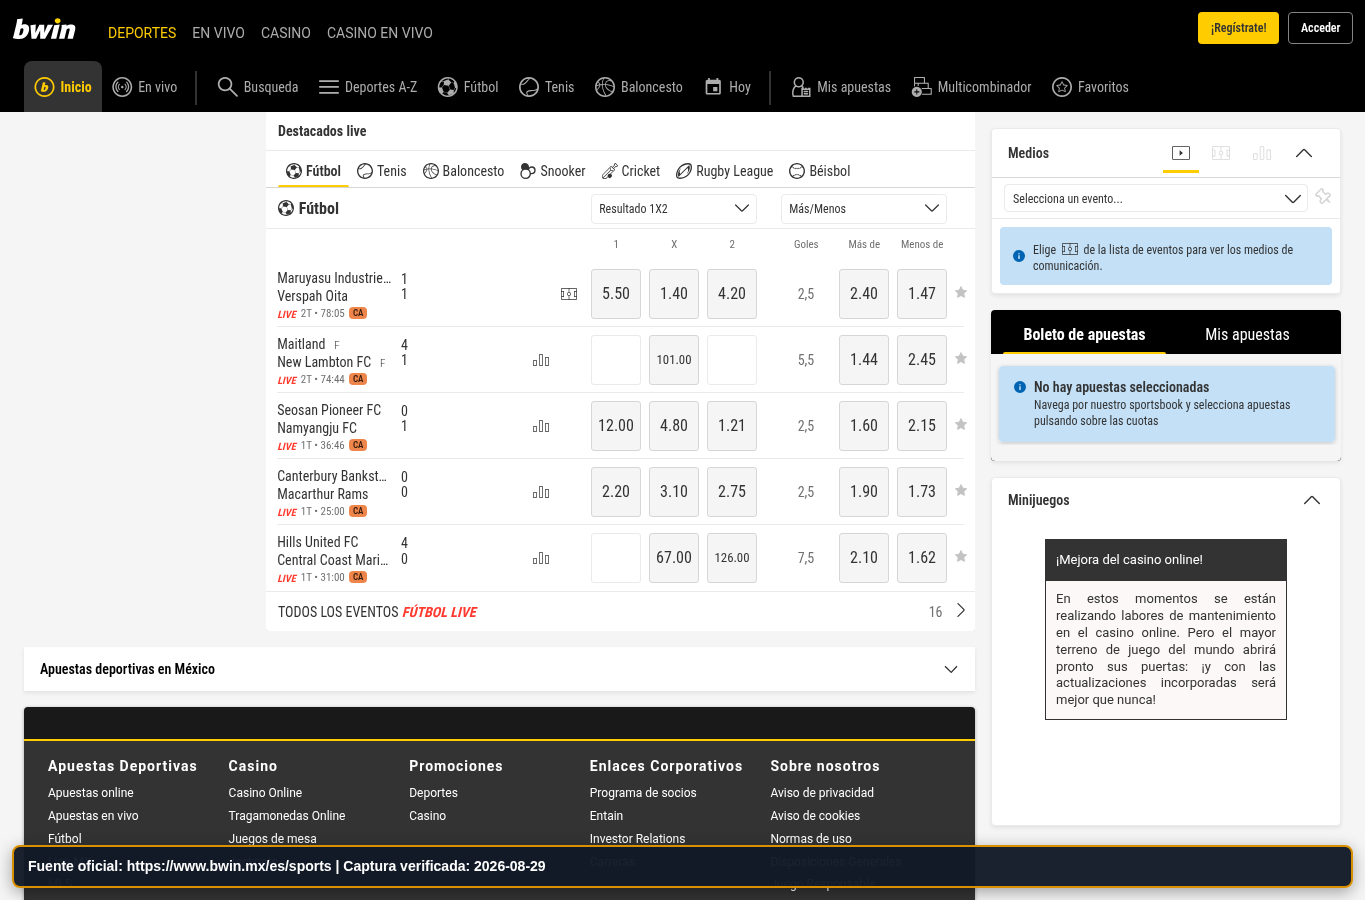Open En vivo in the navigation bar

click(145, 87)
